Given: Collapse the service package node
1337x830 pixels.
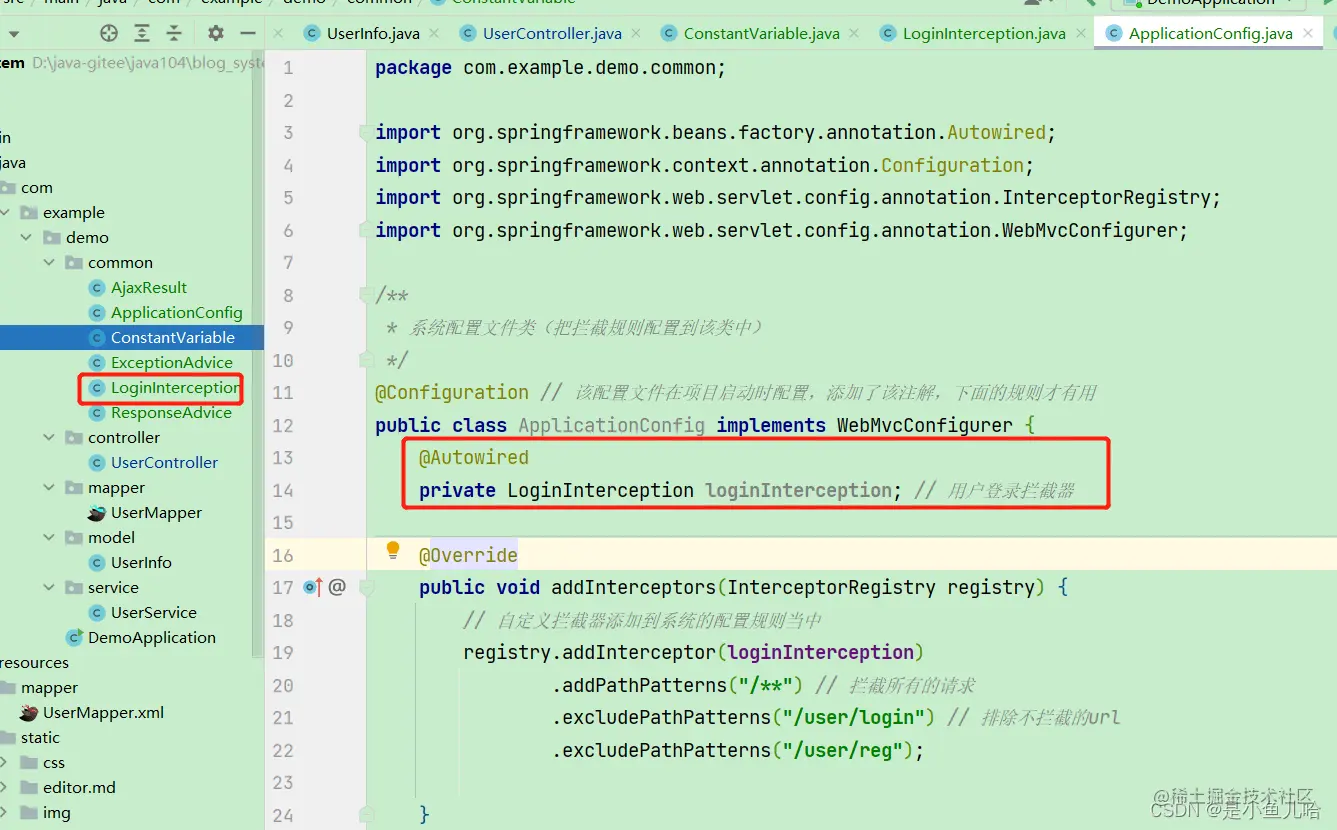Looking at the screenshot, I should [50, 587].
